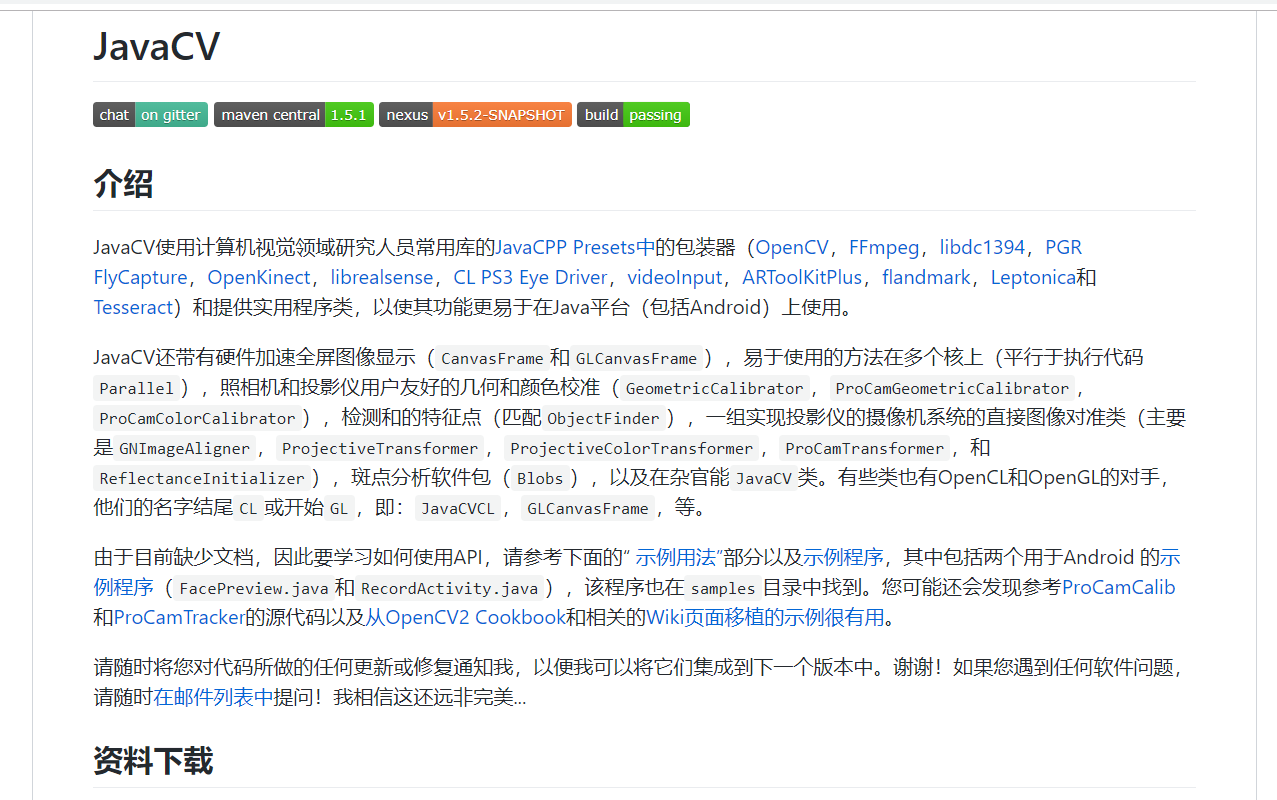Click the librealsense link

click(382, 277)
